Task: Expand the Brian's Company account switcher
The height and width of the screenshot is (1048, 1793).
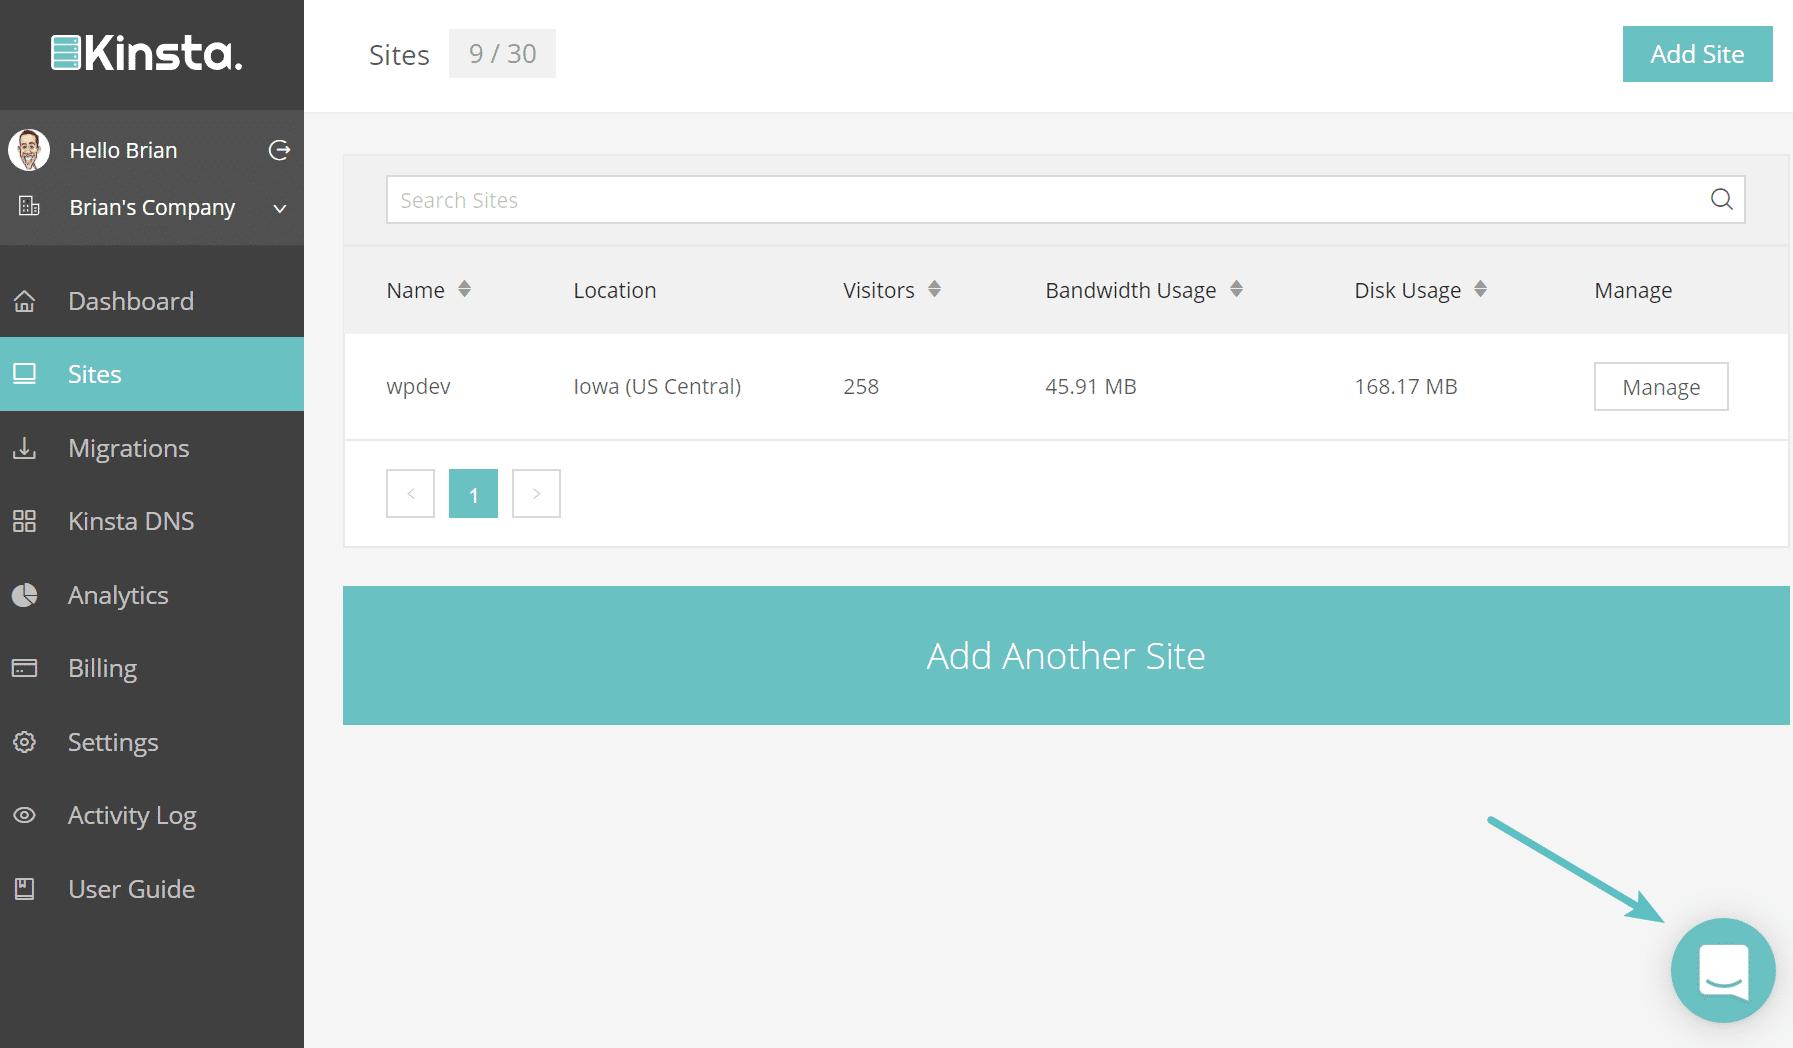Action: (279, 208)
